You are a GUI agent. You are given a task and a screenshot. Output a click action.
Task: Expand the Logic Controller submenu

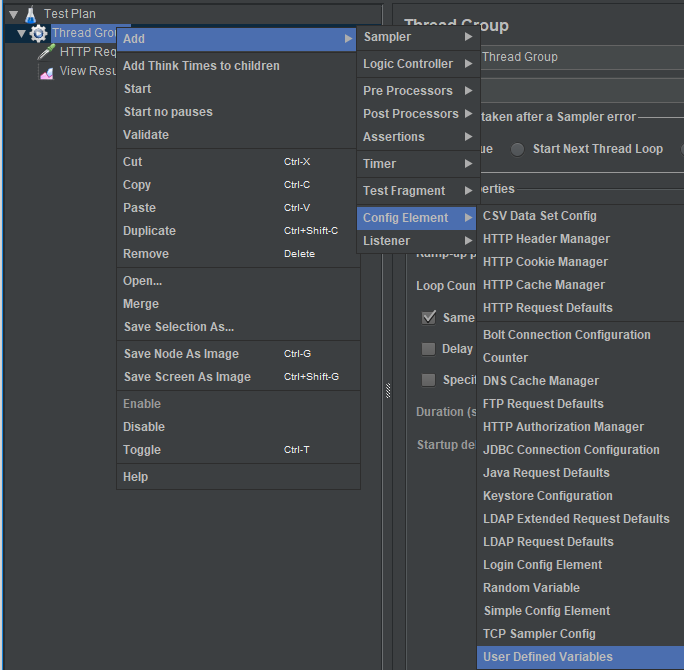coord(418,64)
